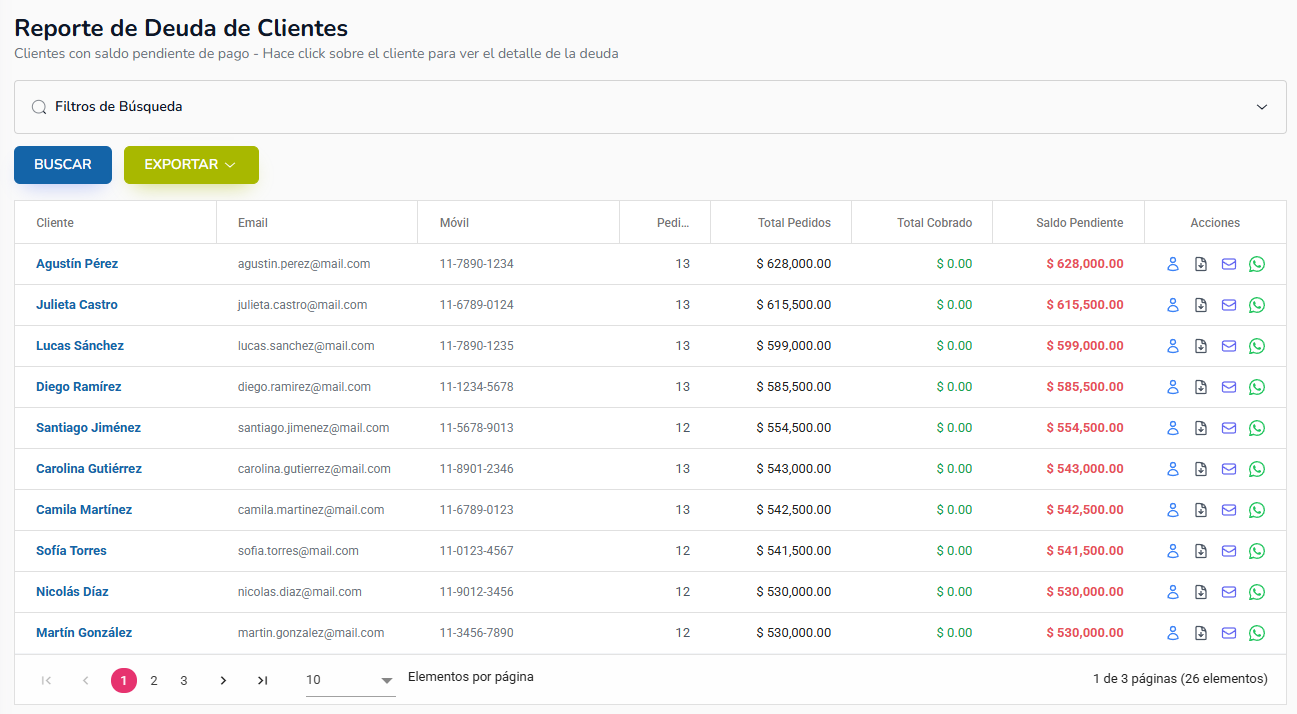Image resolution: width=1297 pixels, height=714 pixels.
Task: Click pending balance $ 541,500.00
Action: (x=1085, y=551)
